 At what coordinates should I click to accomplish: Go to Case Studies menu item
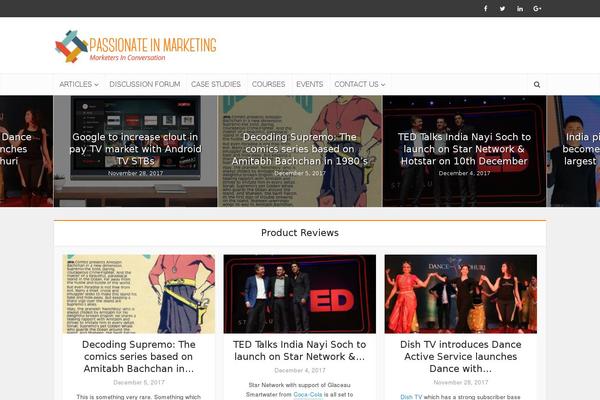click(216, 84)
